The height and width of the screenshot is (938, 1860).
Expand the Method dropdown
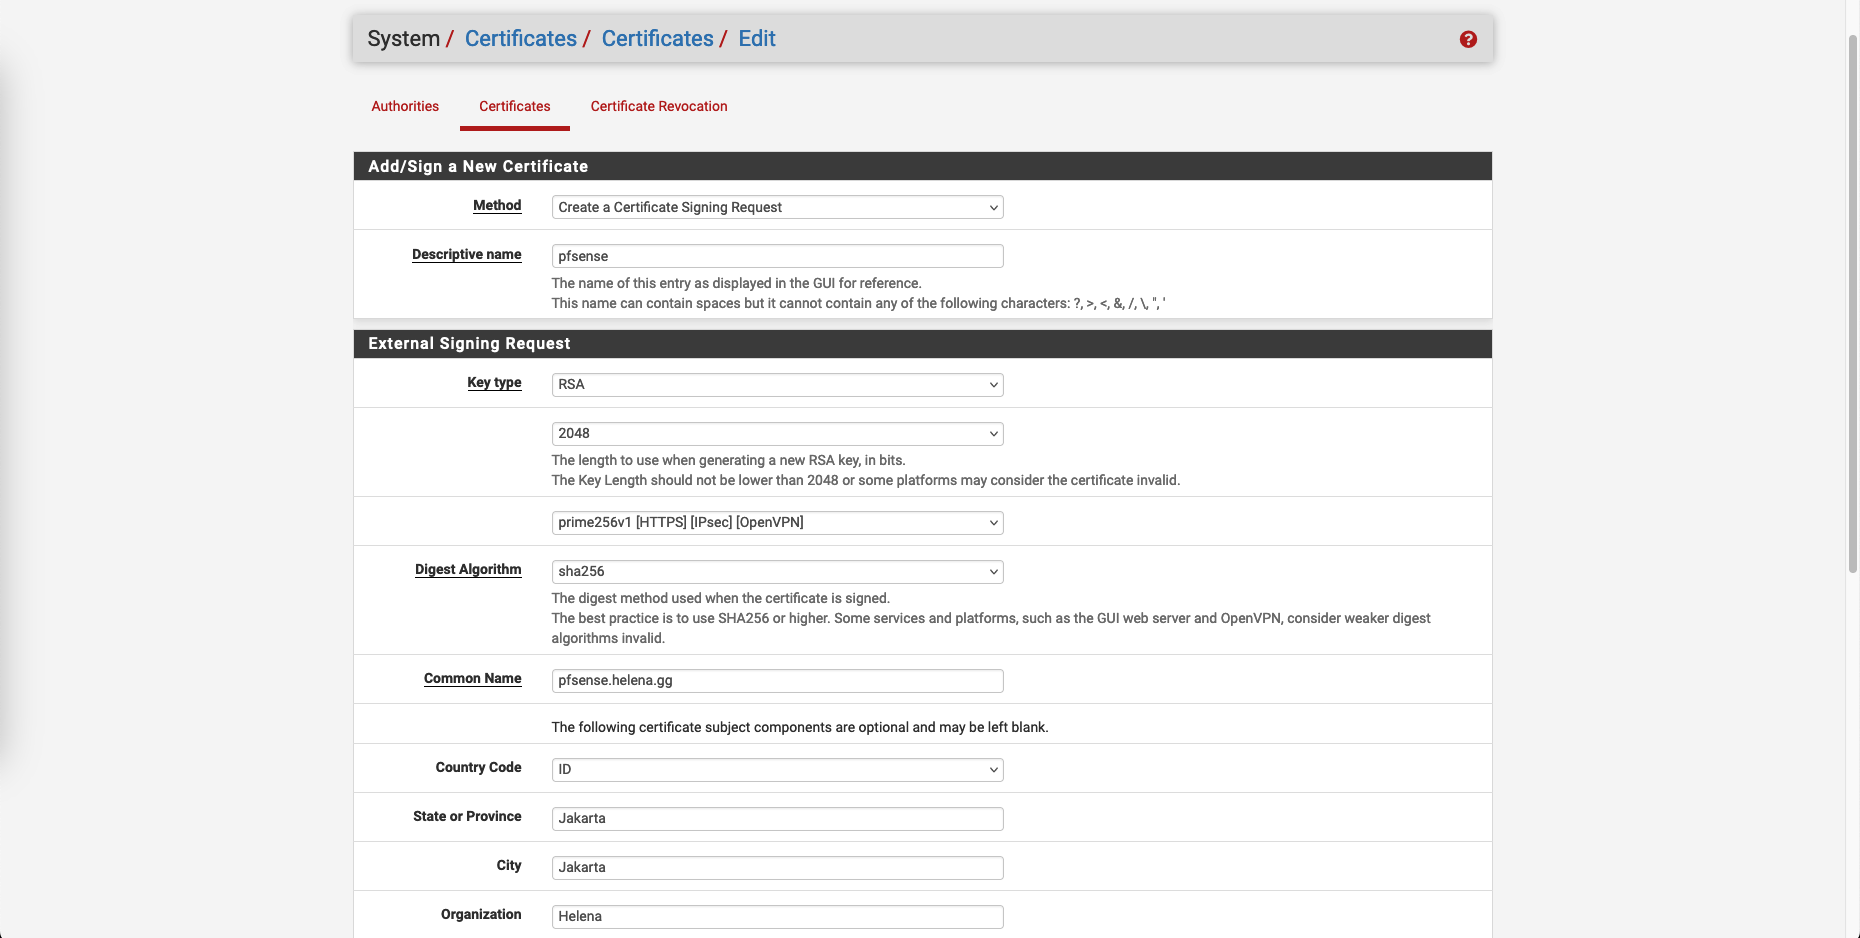click(777, 207)
